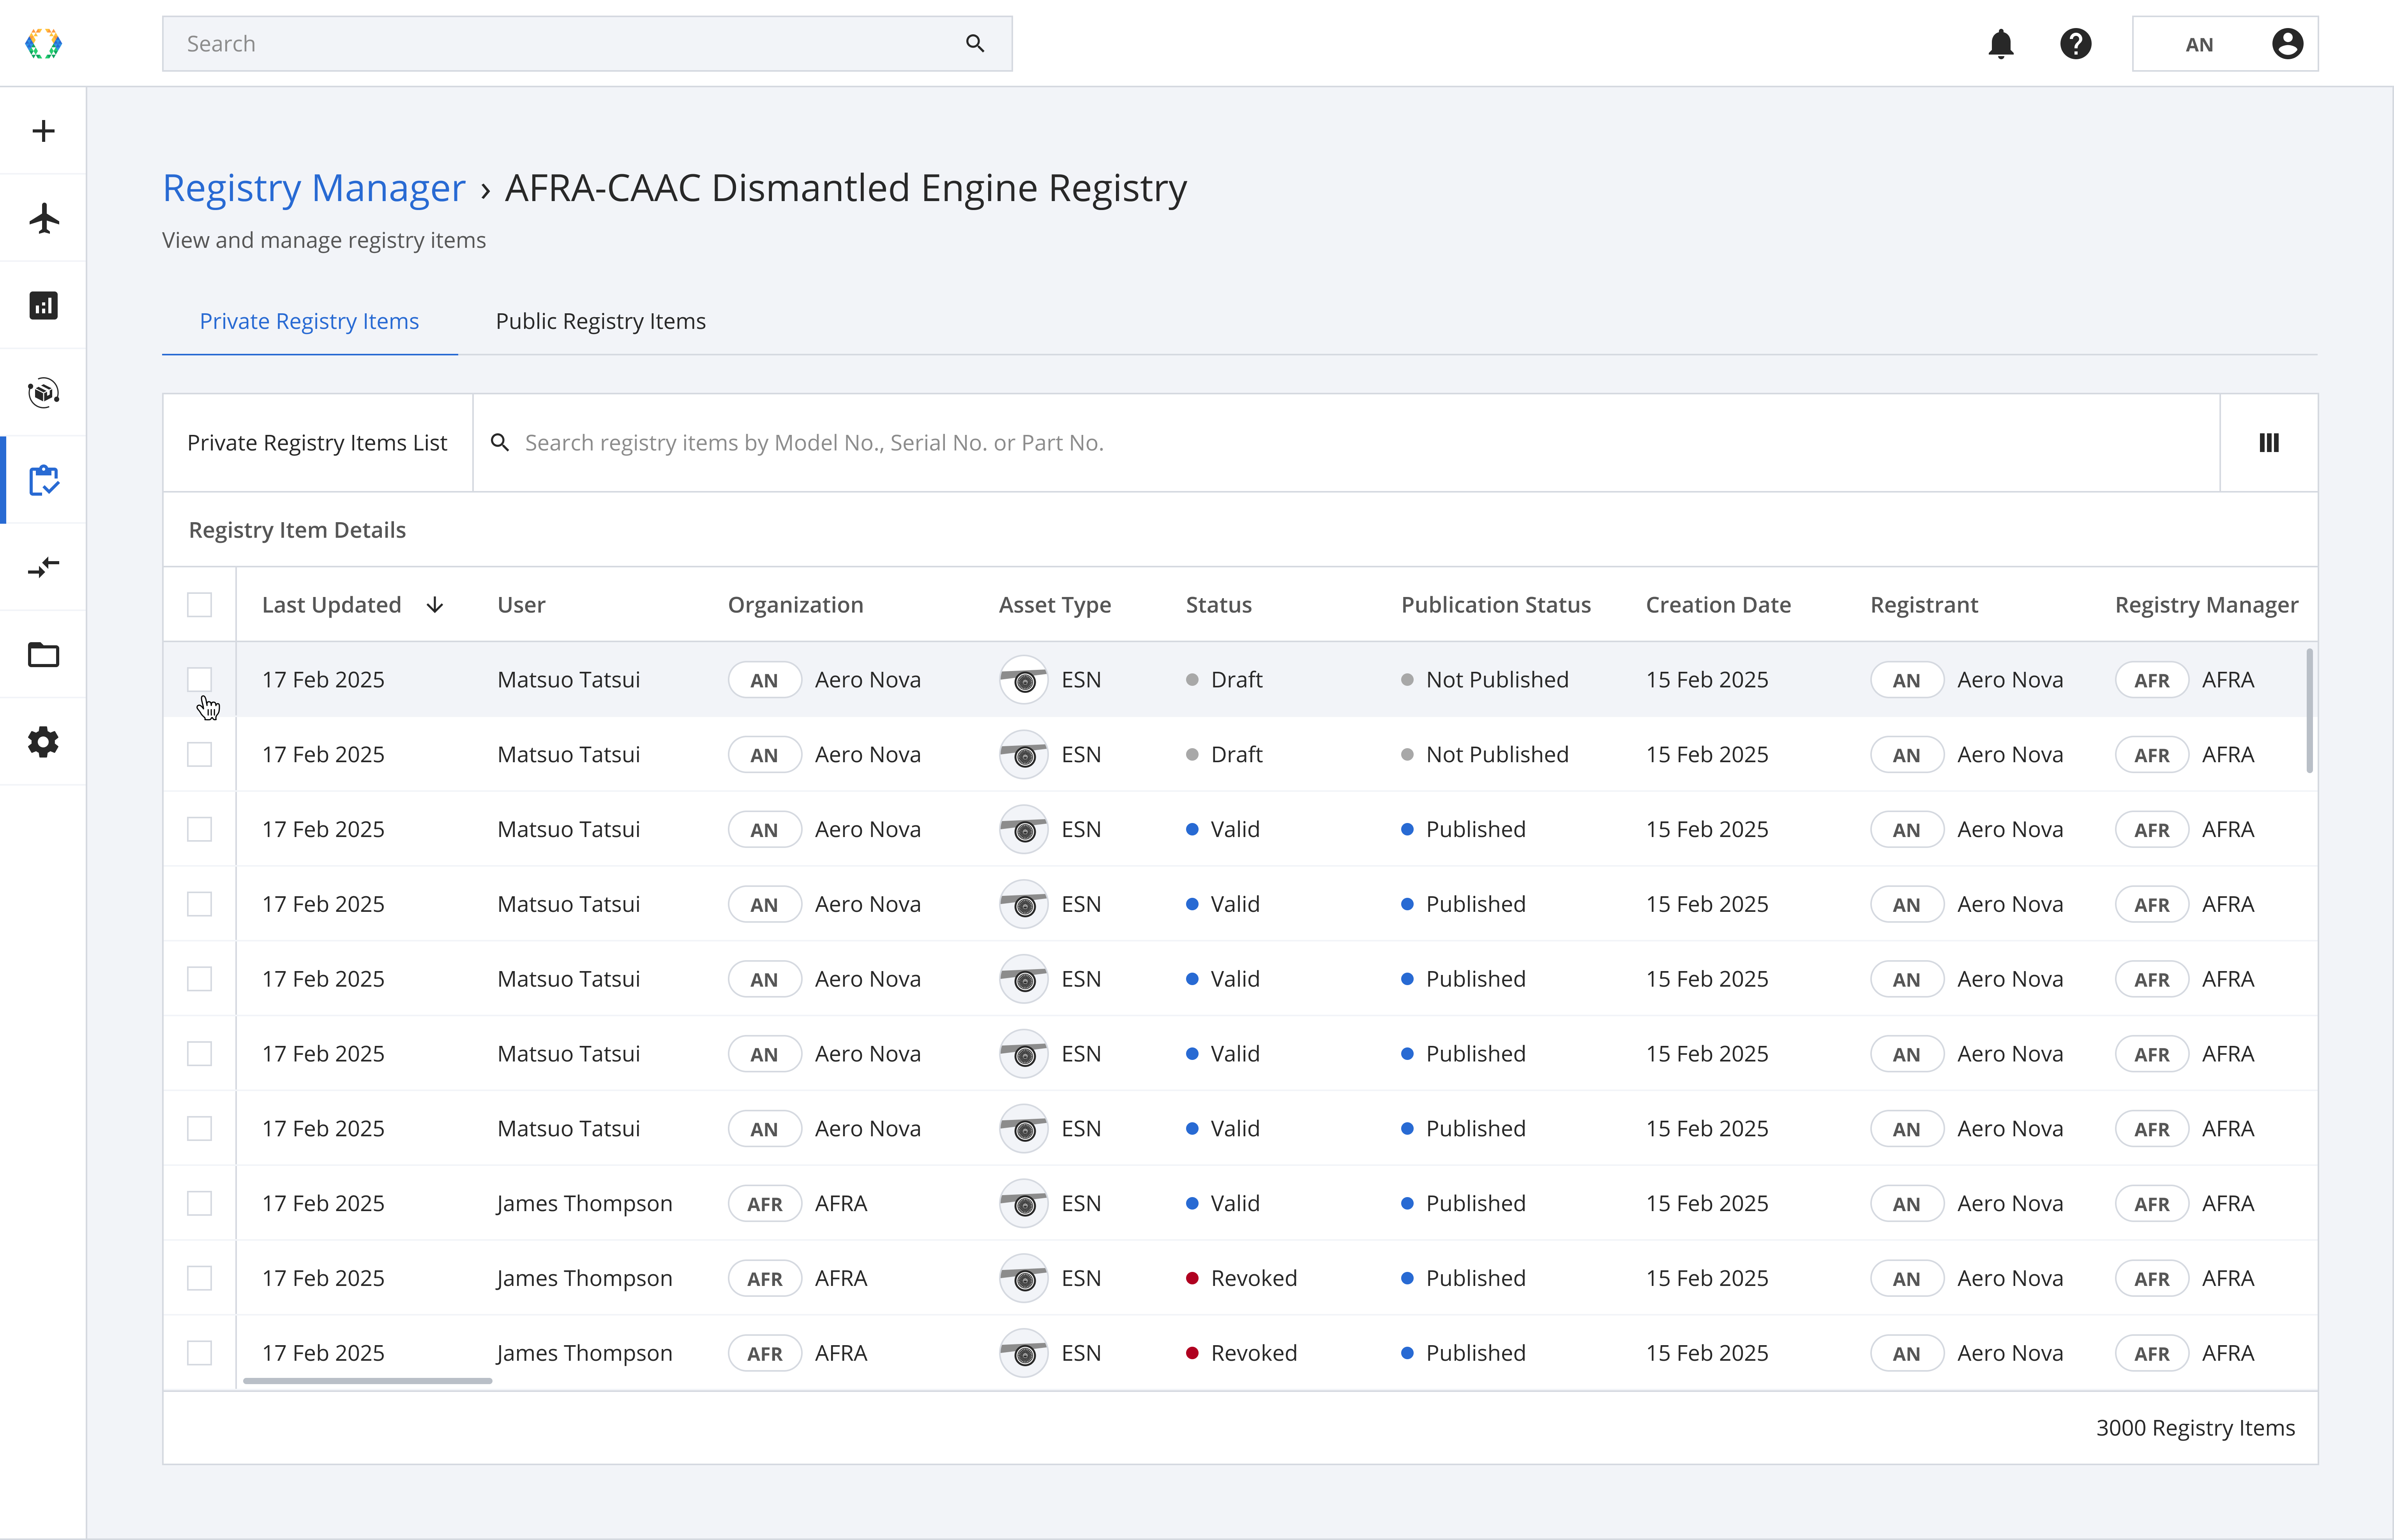Image resolution: width=2394 pixels, height=1540 pixels.
Task: Check the first Revoked row checkbox
Action: (199, 1278)
